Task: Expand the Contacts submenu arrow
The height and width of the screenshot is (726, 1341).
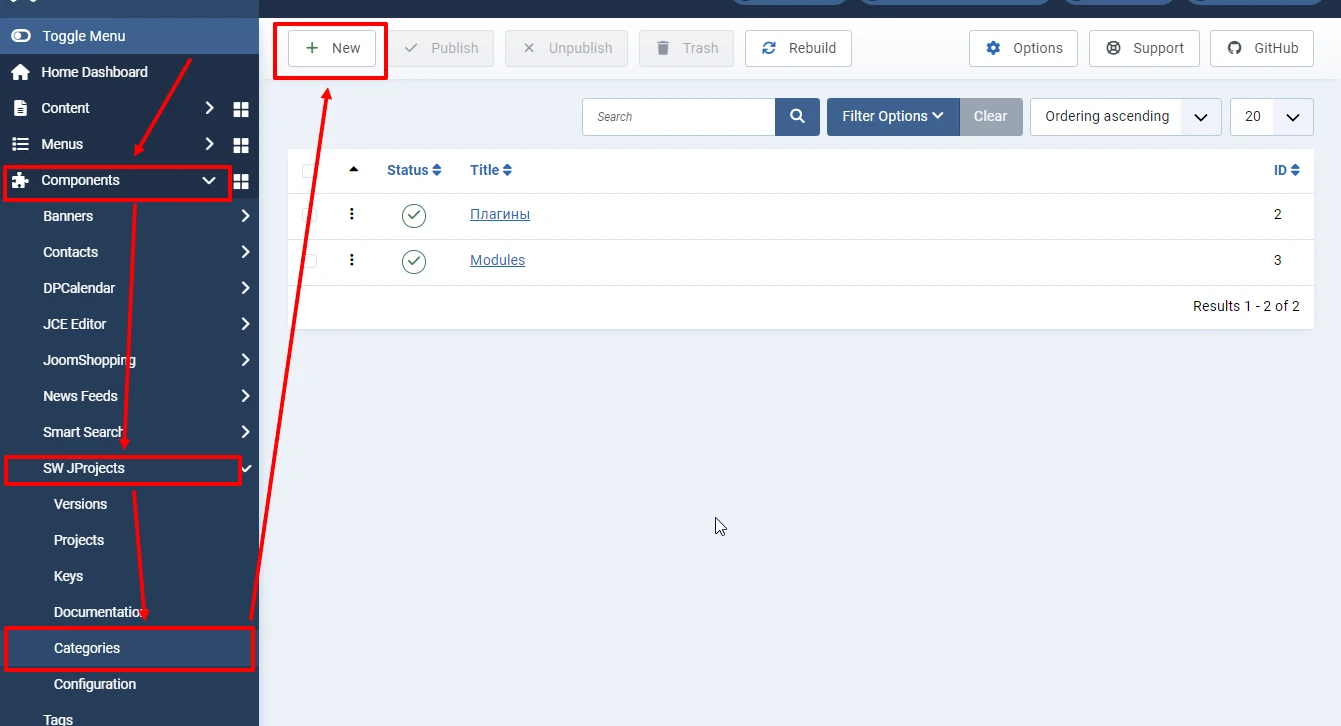Action: (245, 252)
